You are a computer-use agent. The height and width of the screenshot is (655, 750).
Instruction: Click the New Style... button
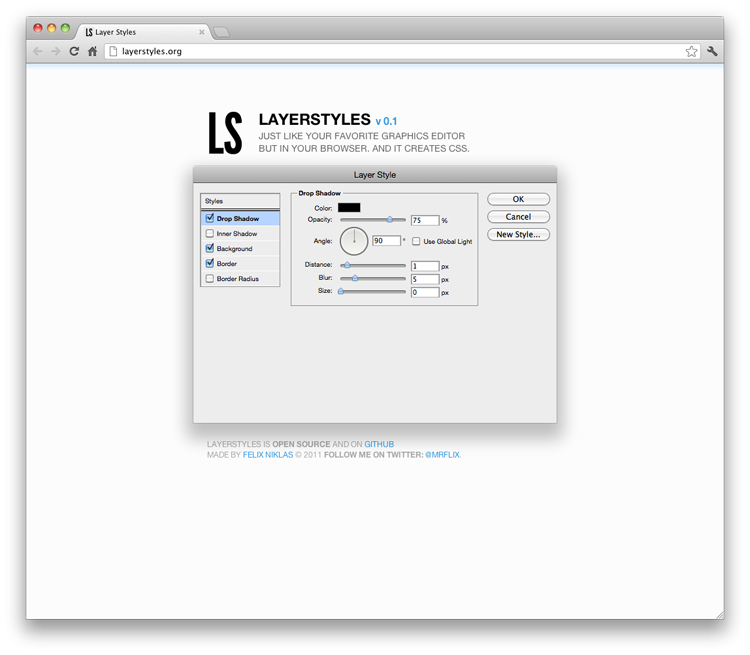click(x=518, y=234)
